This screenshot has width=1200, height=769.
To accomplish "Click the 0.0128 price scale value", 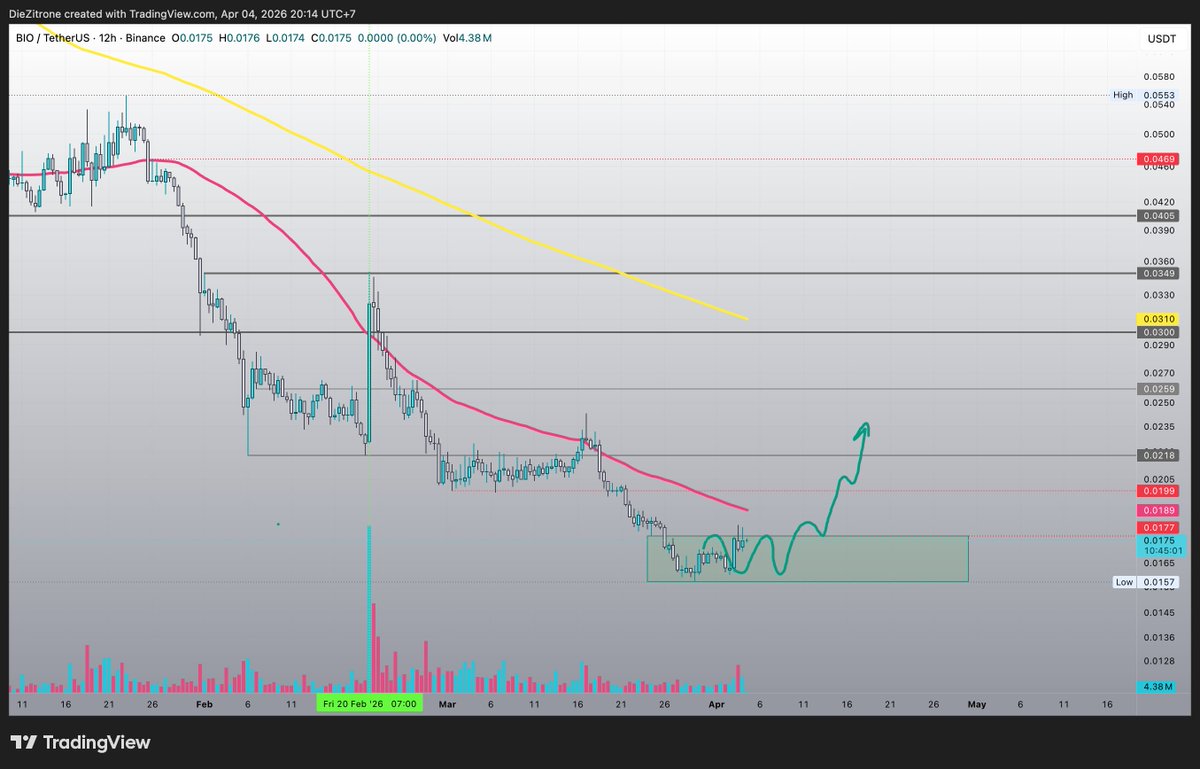I will coord(1158,660).
